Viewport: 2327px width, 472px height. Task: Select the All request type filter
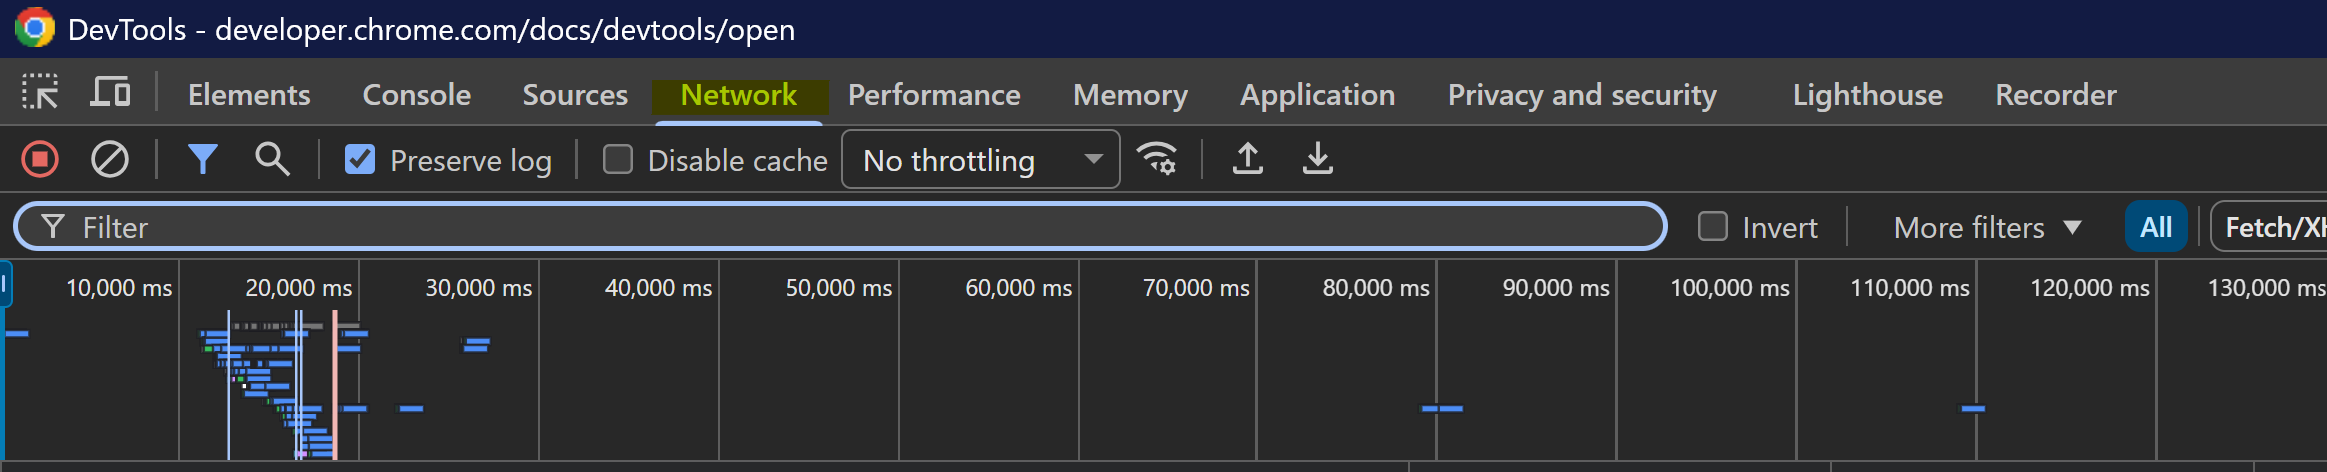pos(2155,228)
